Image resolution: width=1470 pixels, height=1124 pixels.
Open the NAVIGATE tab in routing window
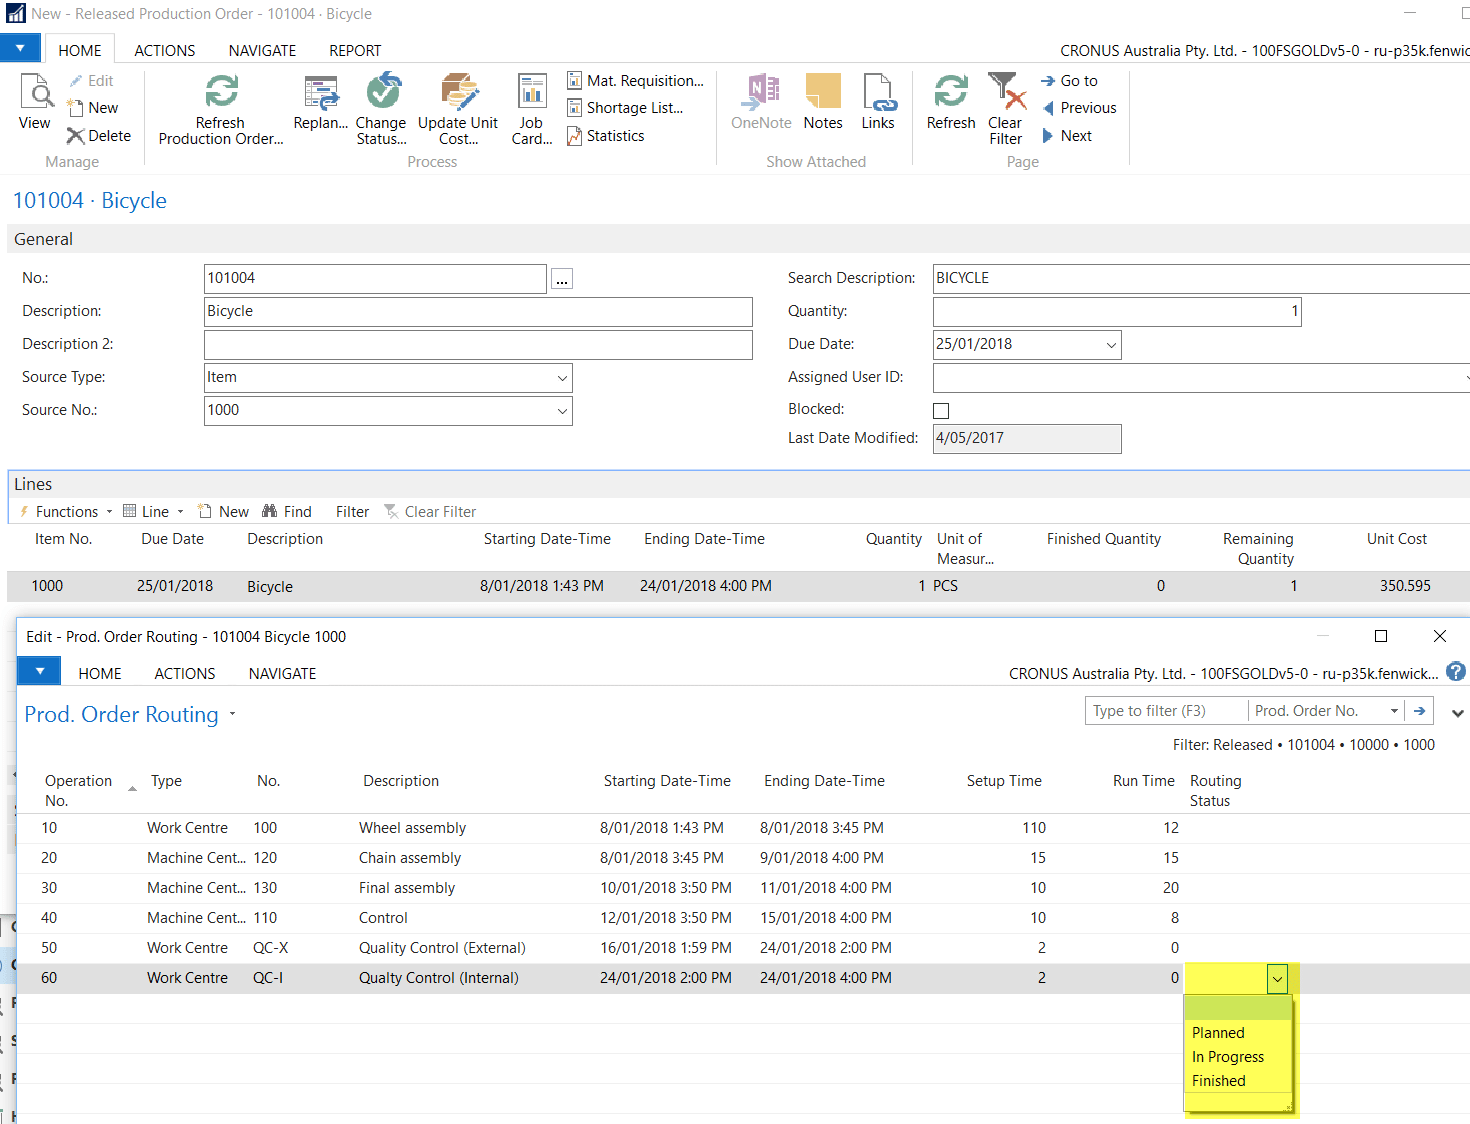pyautogui.click(x=281, y=673)
